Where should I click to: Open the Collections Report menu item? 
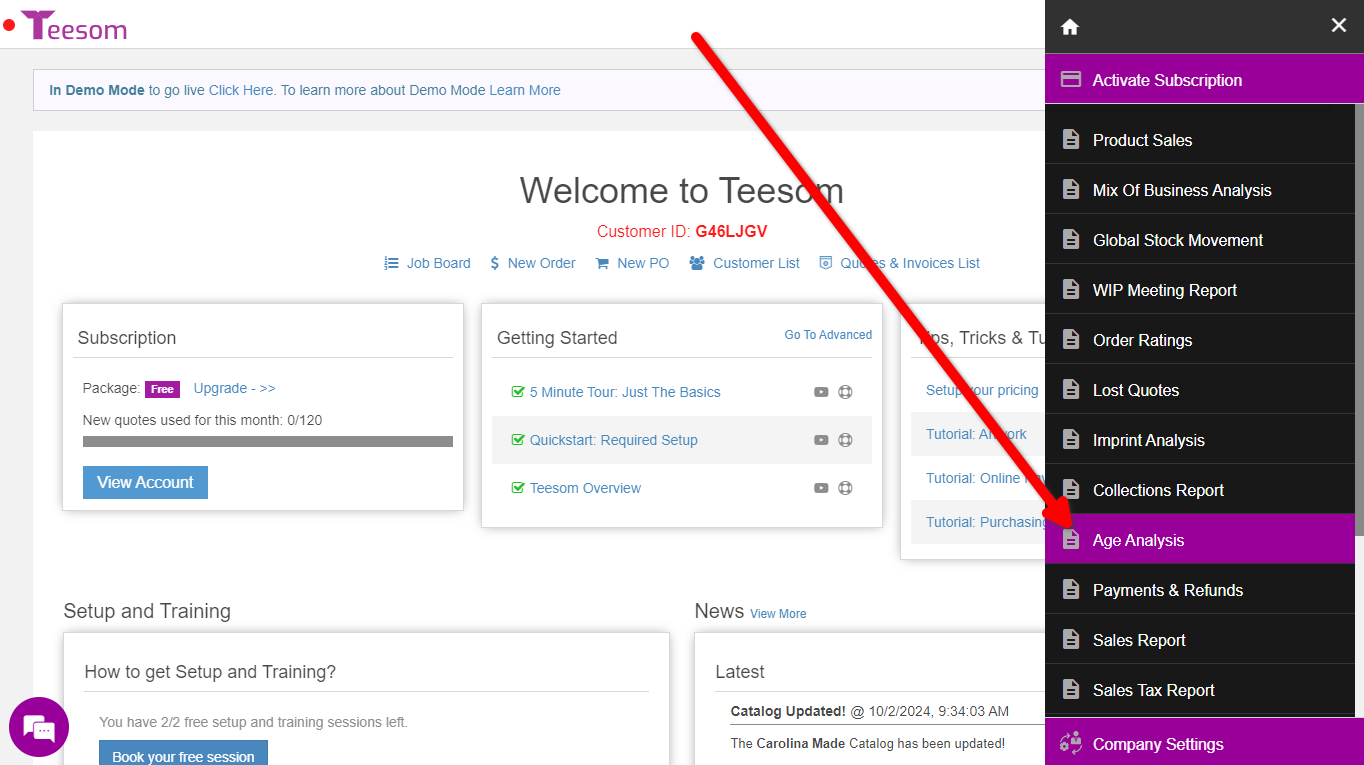1158,490
